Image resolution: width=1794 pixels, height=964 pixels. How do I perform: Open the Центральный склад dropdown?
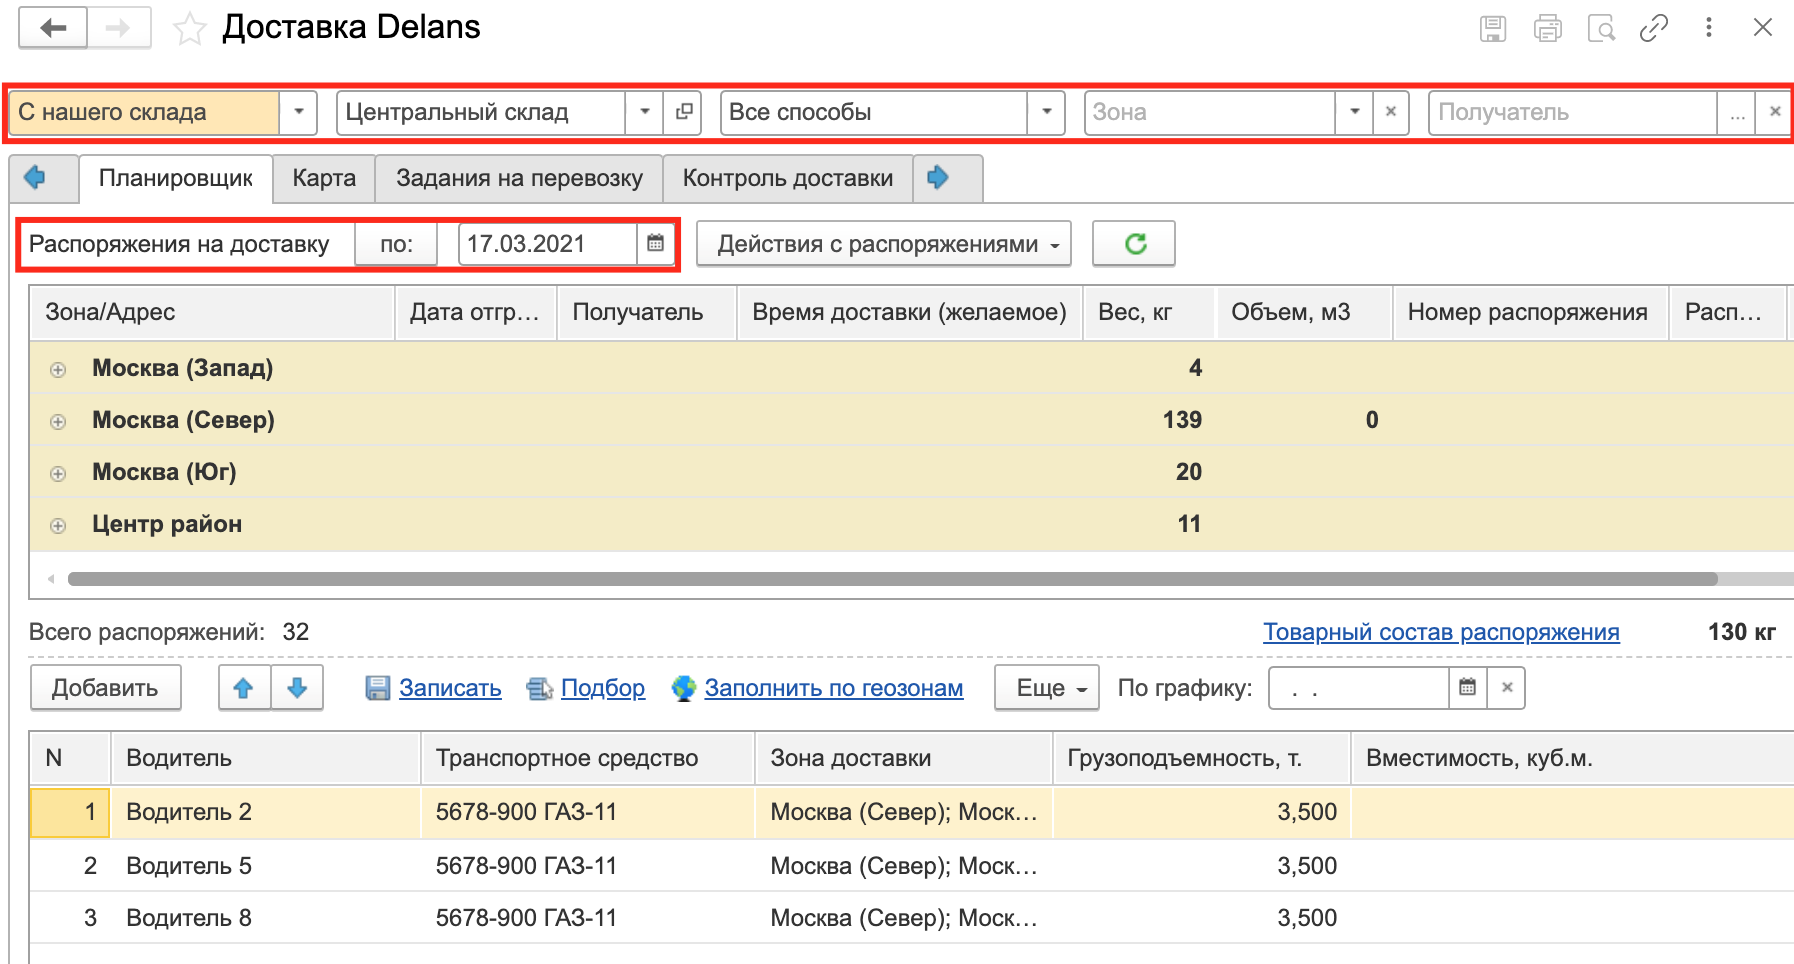[x=645, y=112]
